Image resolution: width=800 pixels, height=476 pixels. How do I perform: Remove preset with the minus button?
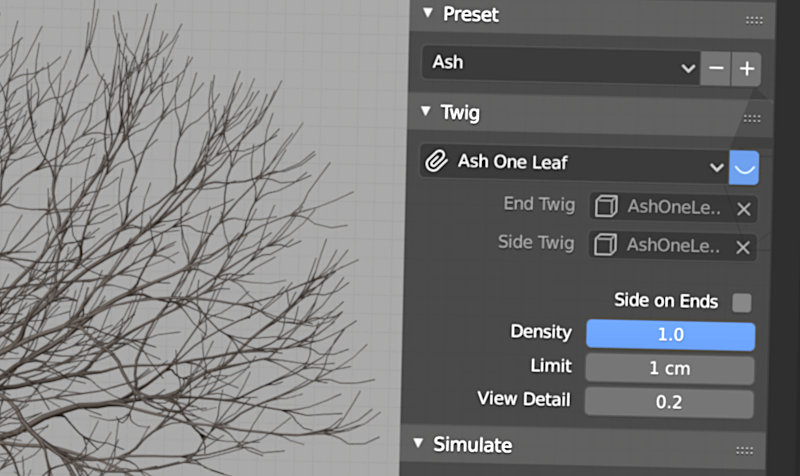coord(716,68)
